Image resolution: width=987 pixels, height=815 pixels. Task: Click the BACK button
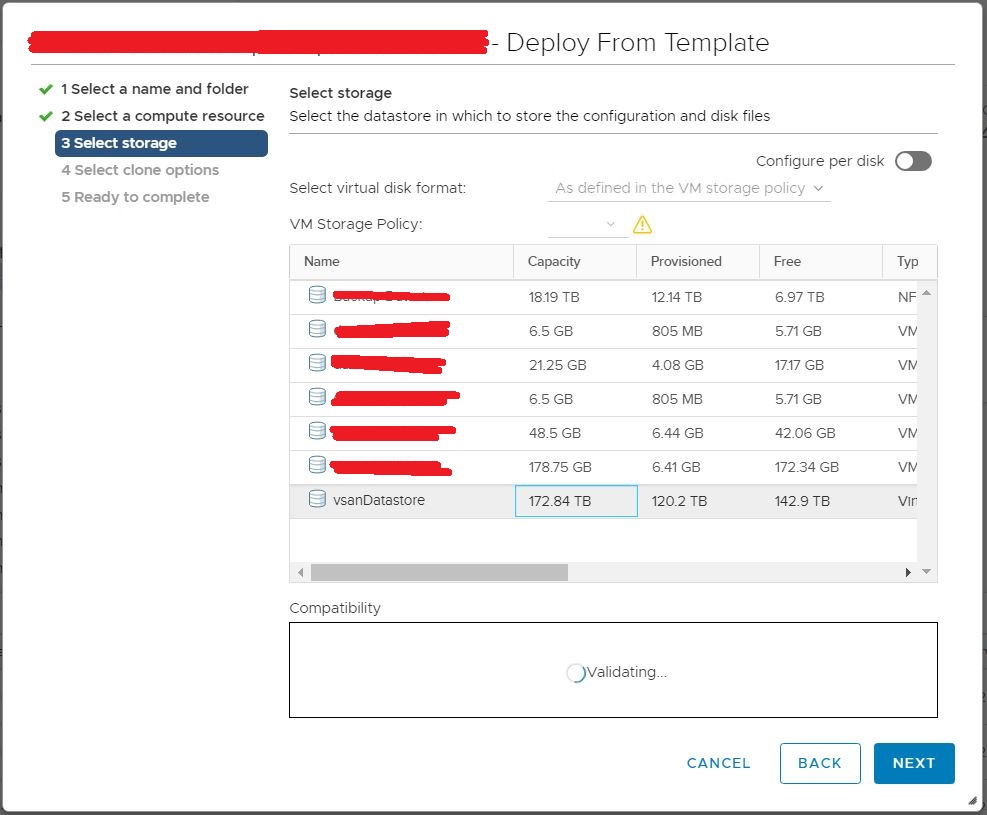(820, 762)
